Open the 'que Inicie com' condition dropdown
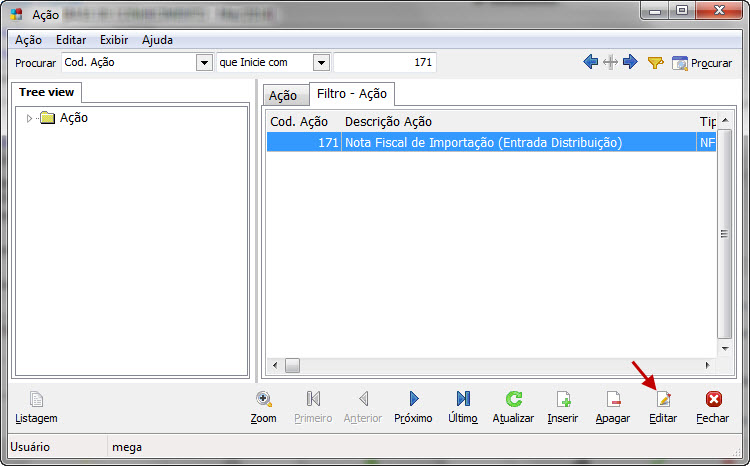Screen dimensions: 750x466 click(320, 63)
